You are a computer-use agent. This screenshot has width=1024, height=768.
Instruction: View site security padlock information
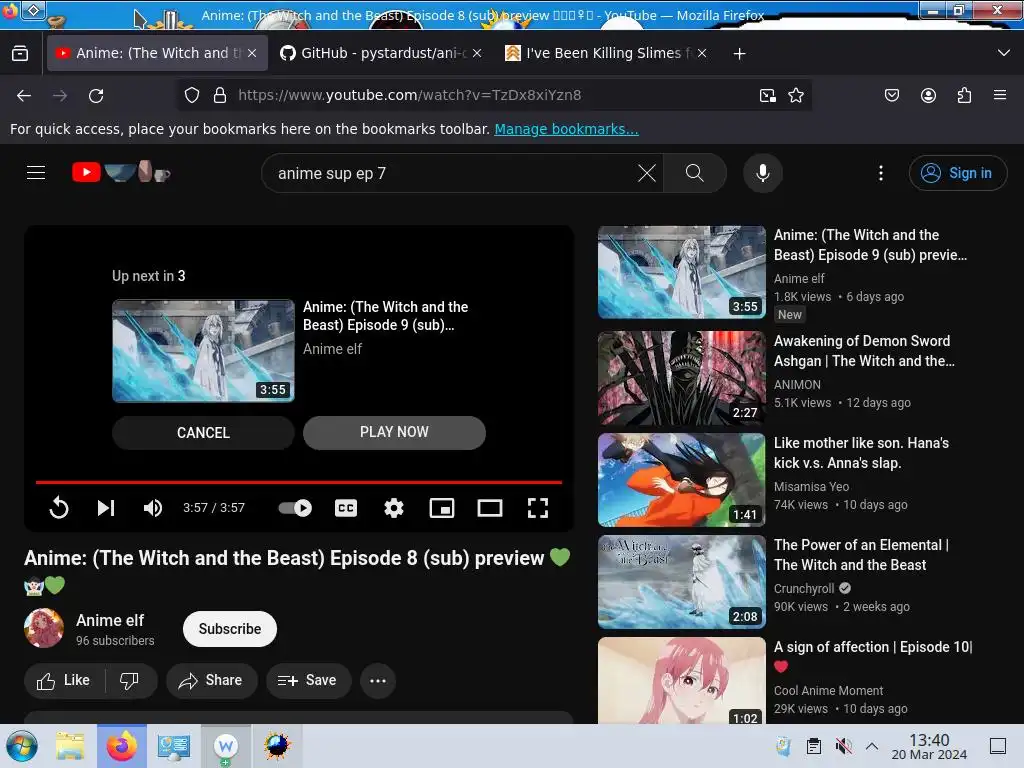220,95
